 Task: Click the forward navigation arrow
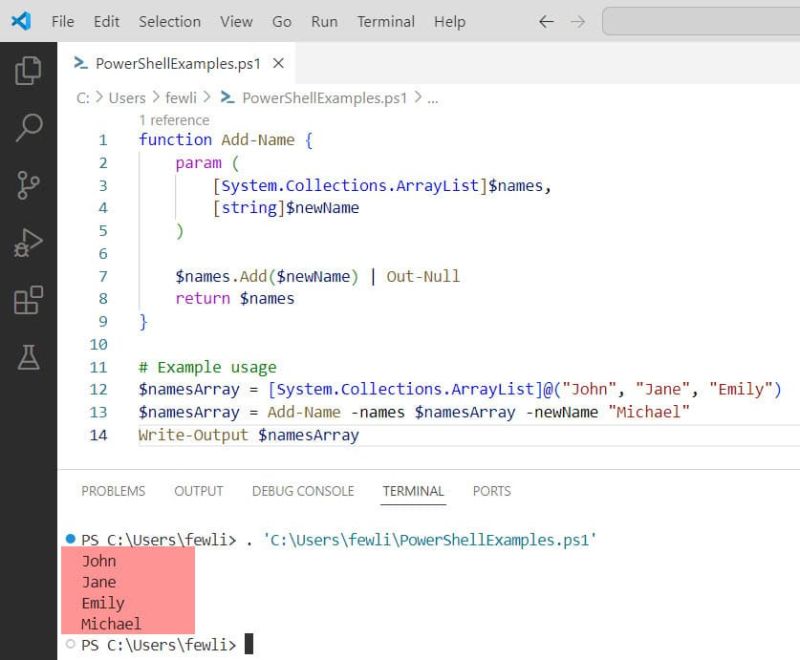point(578,20)
